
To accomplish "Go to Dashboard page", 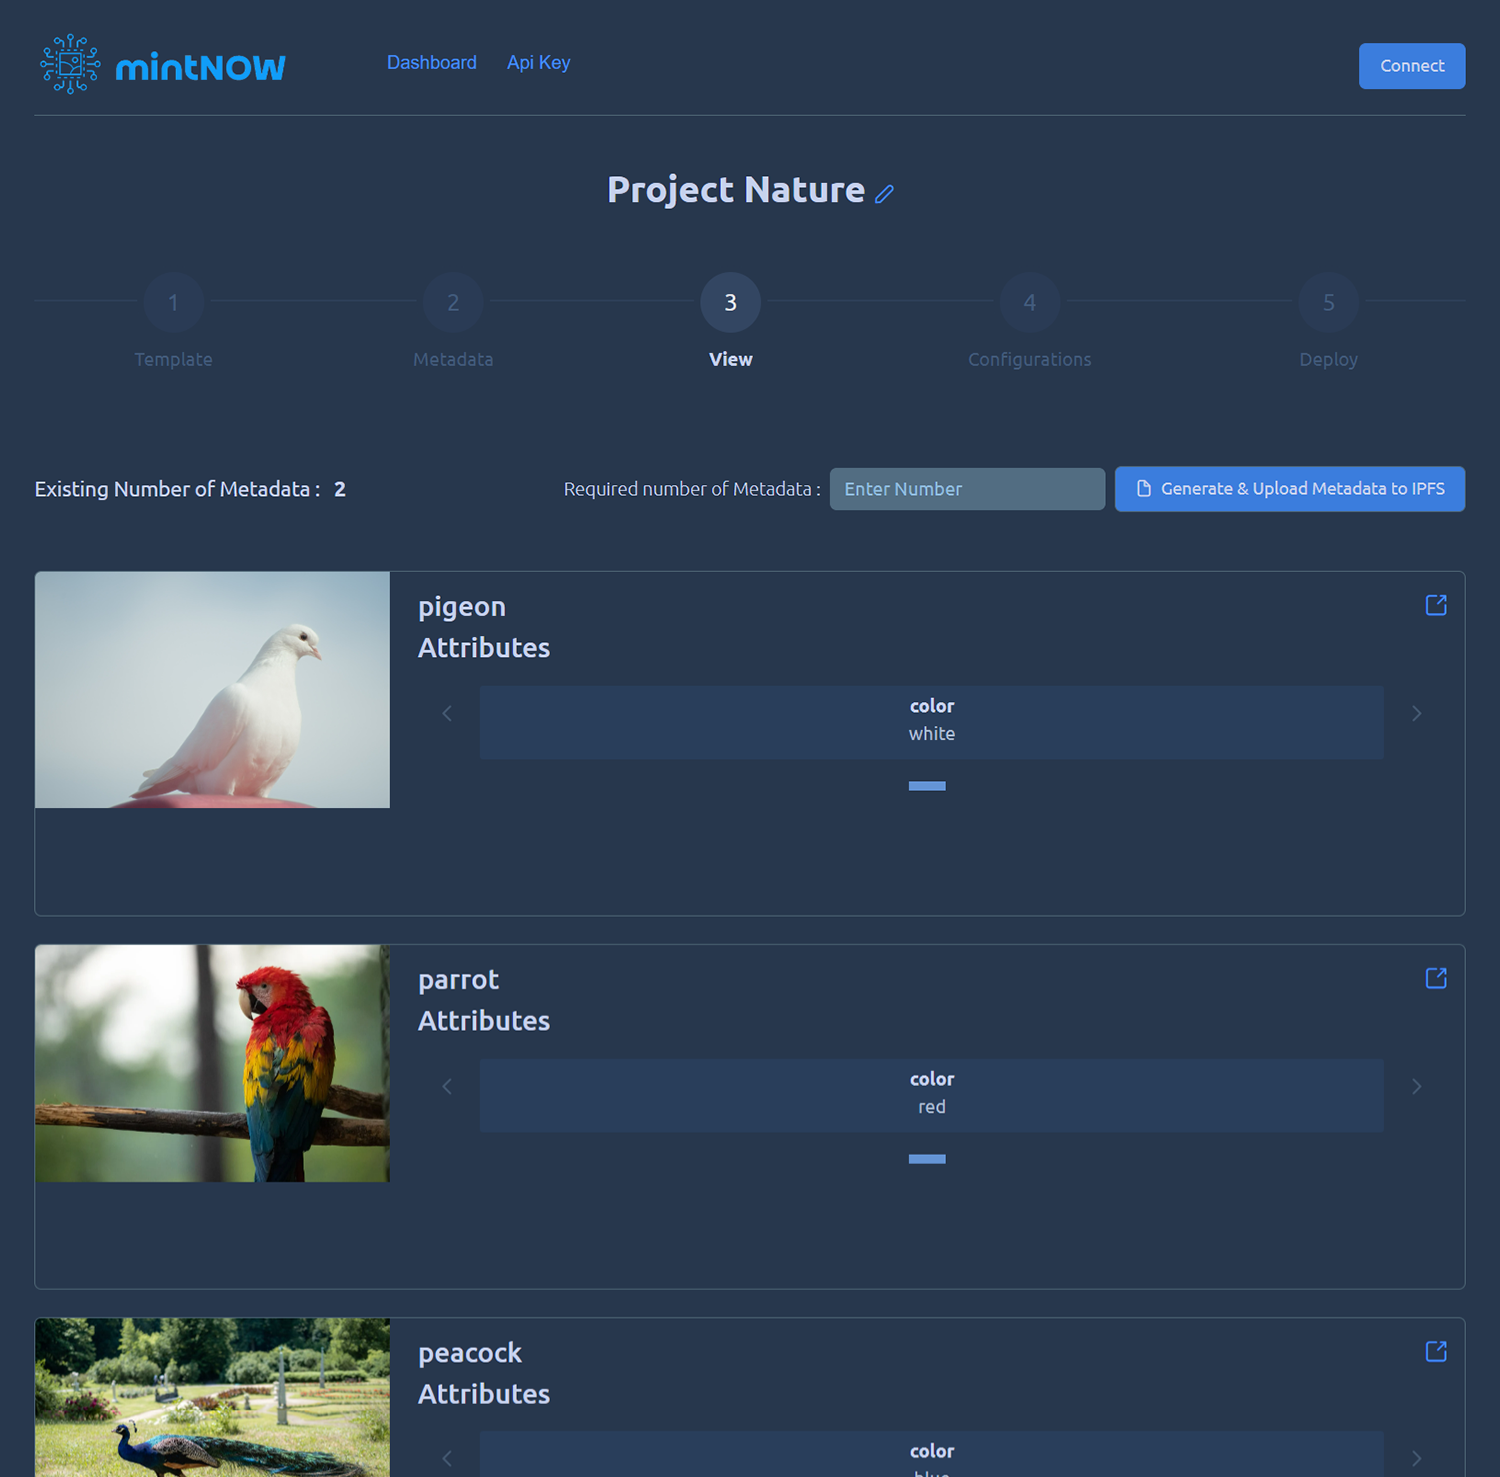I will tap(432, 62).
